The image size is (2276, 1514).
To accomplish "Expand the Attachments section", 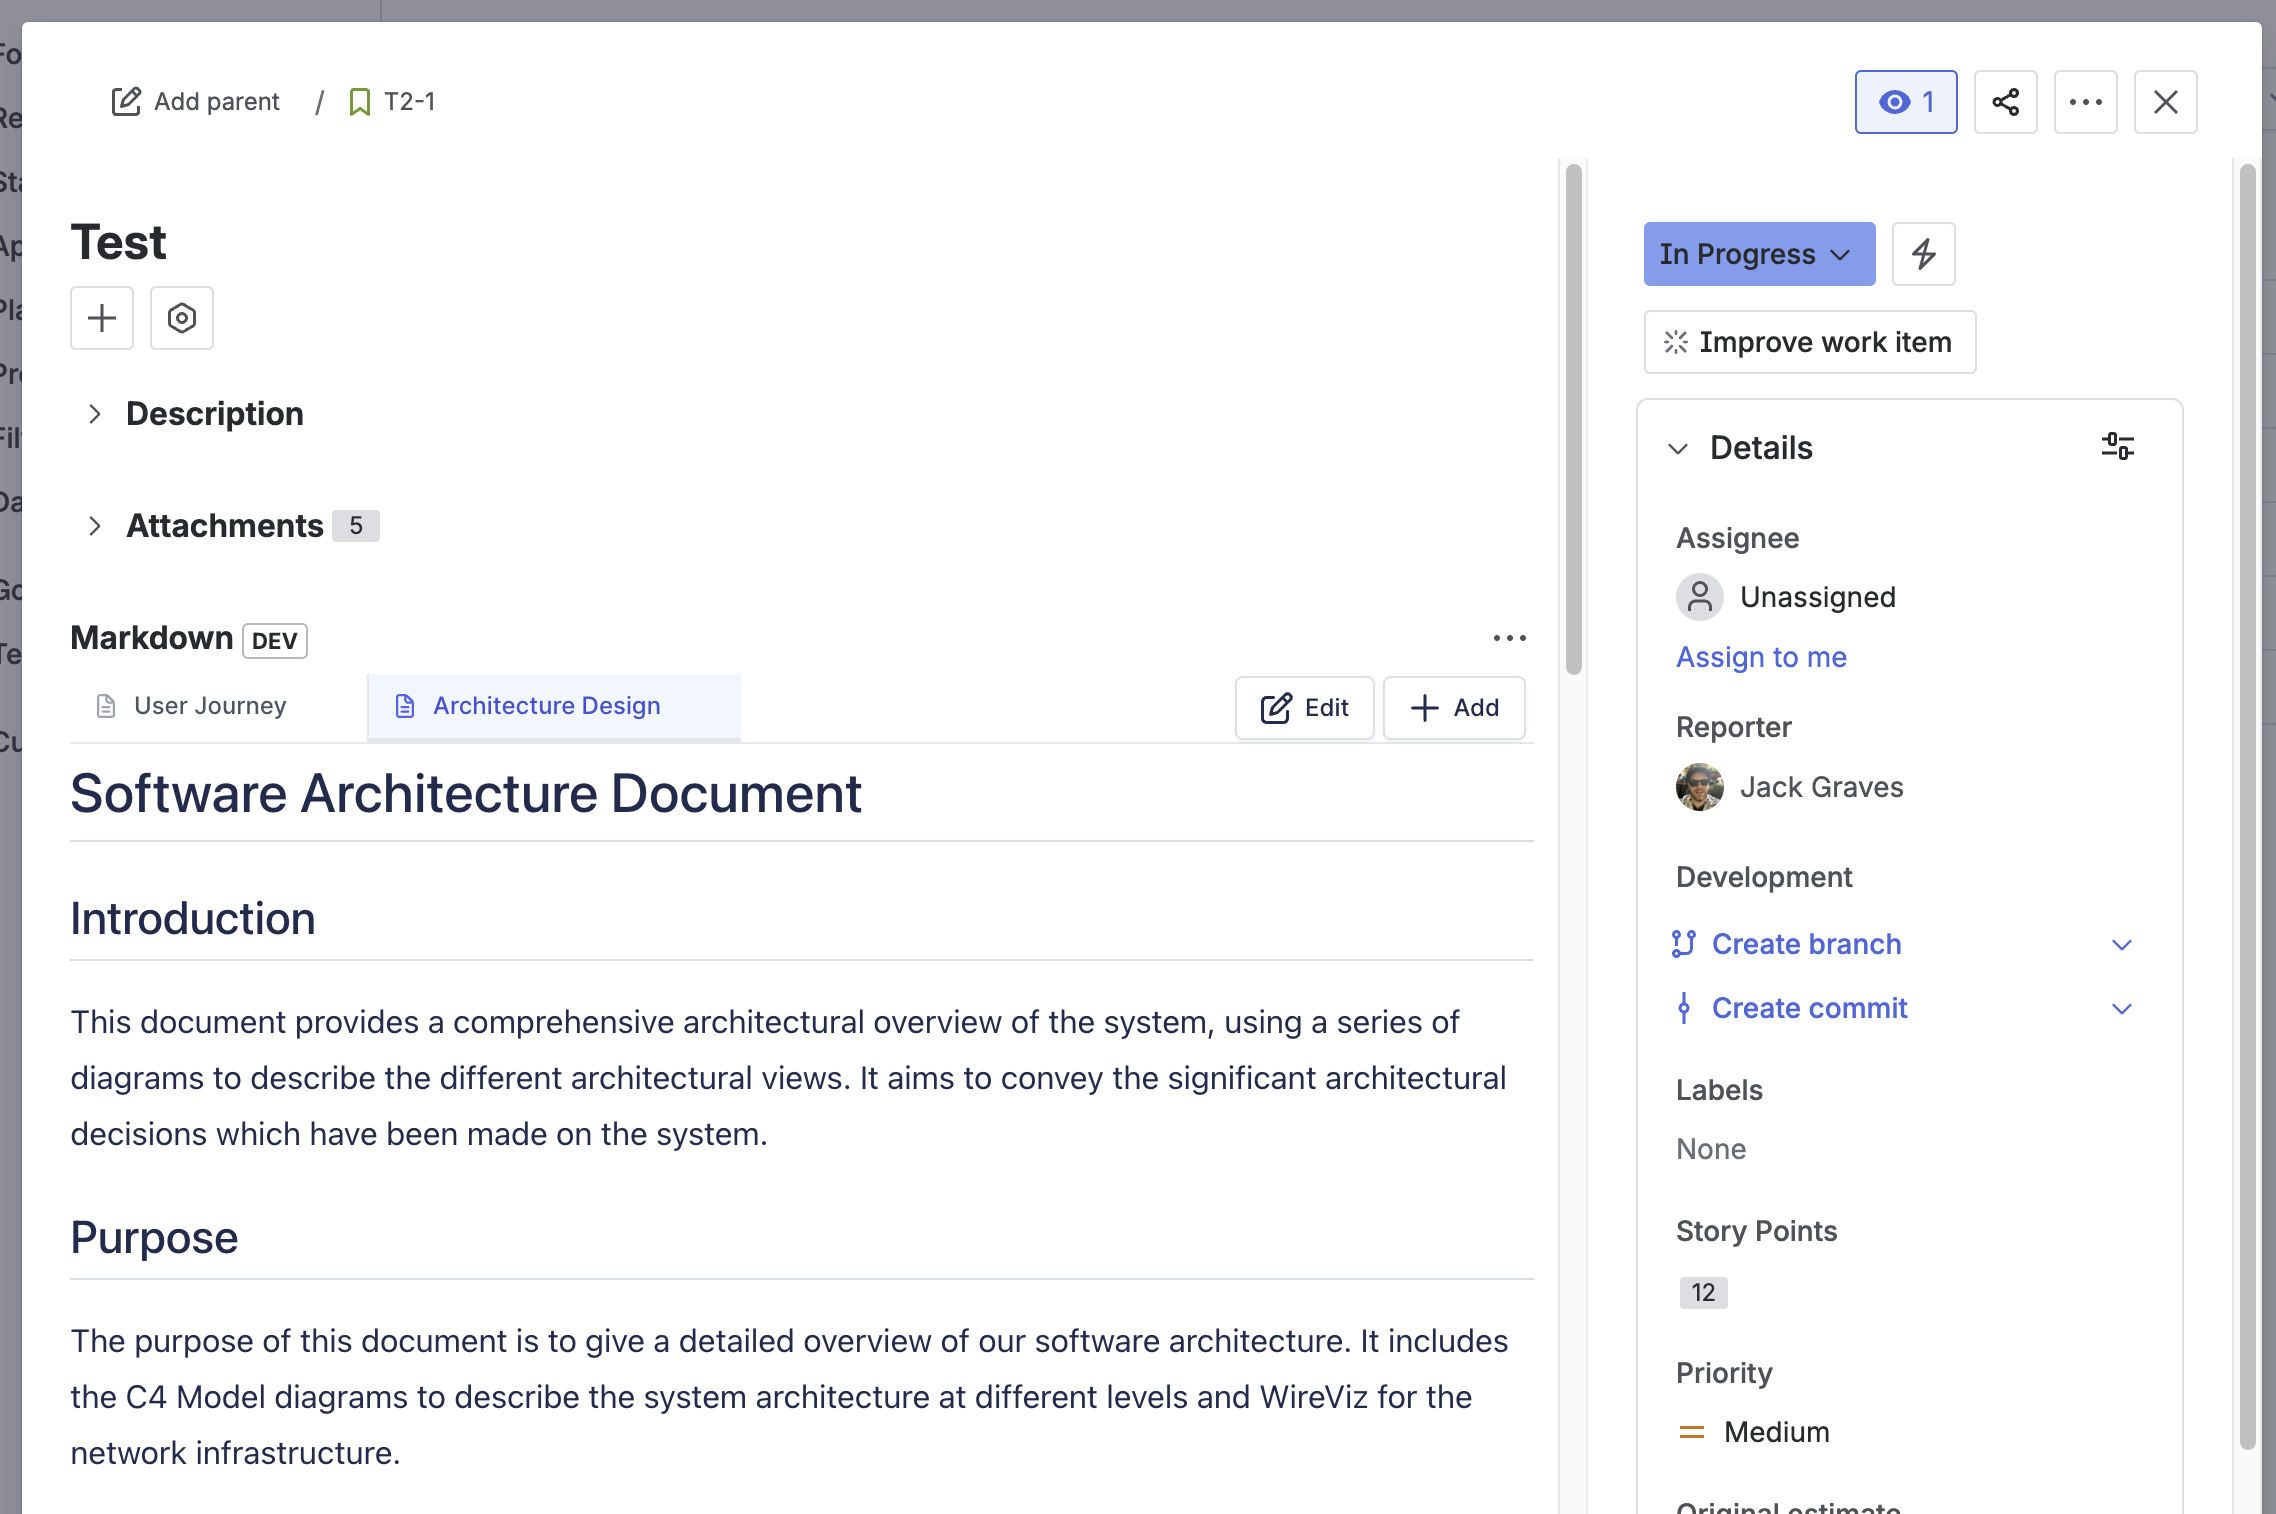I will pos(95,526).
